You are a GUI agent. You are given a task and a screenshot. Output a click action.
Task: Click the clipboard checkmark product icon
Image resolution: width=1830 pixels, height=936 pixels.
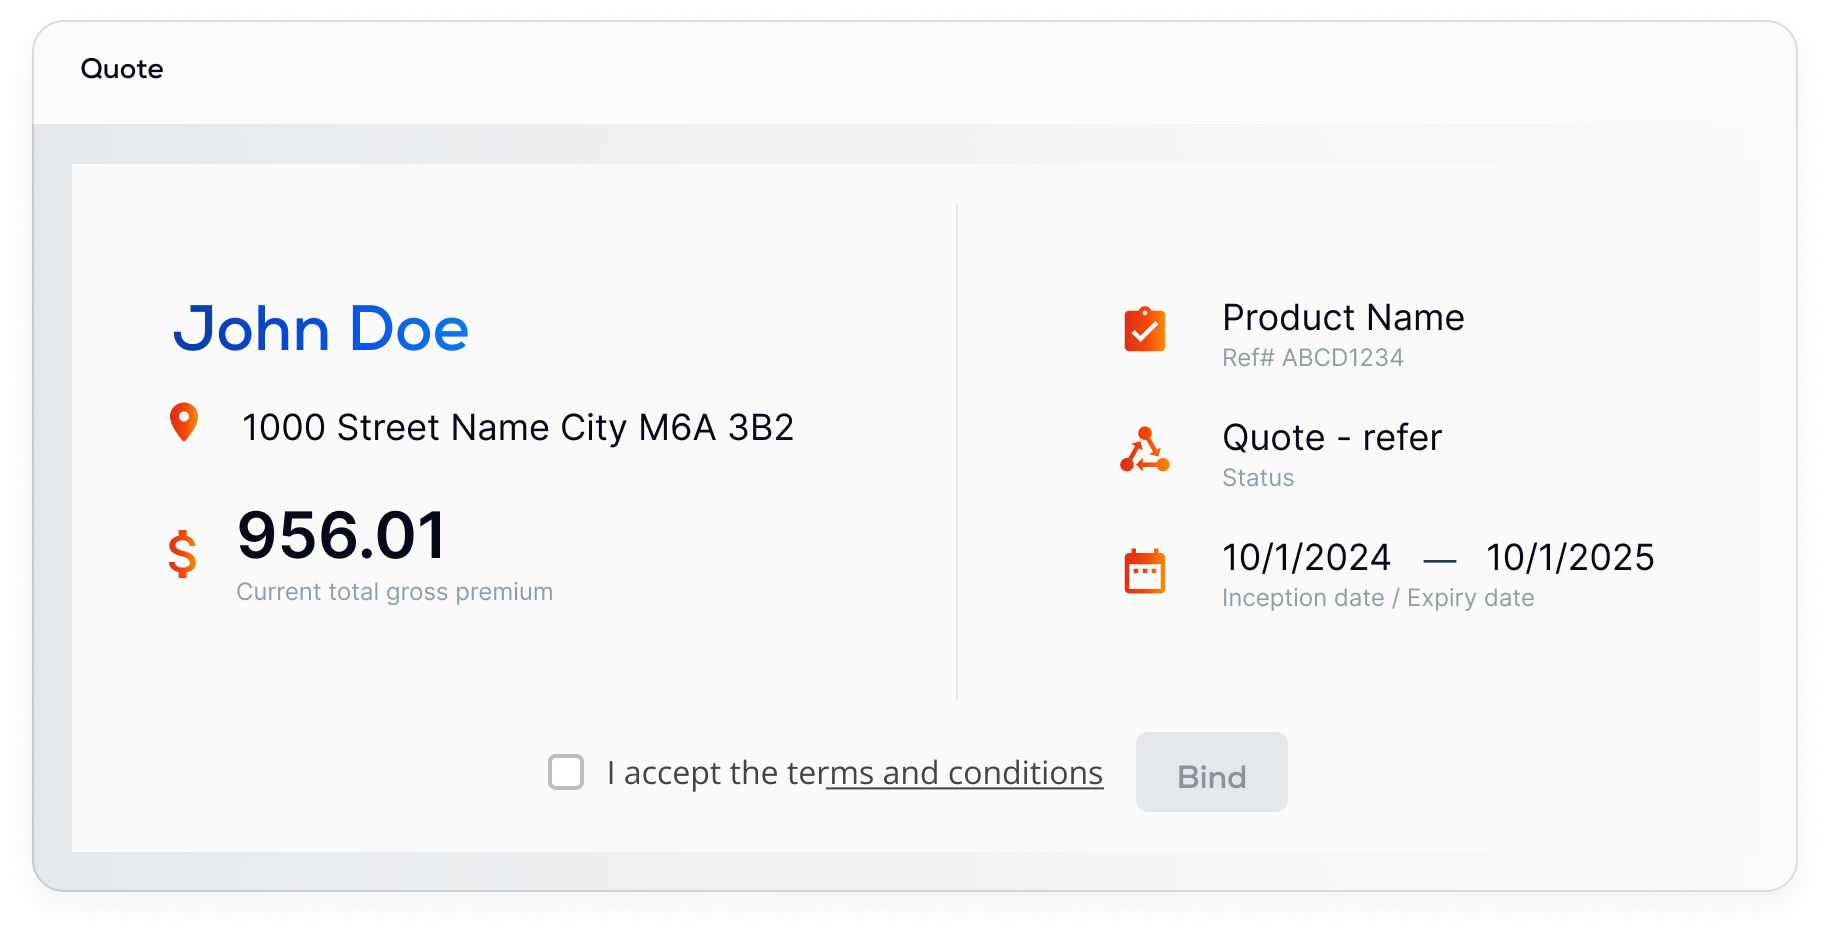click(x=1145, y=330)
